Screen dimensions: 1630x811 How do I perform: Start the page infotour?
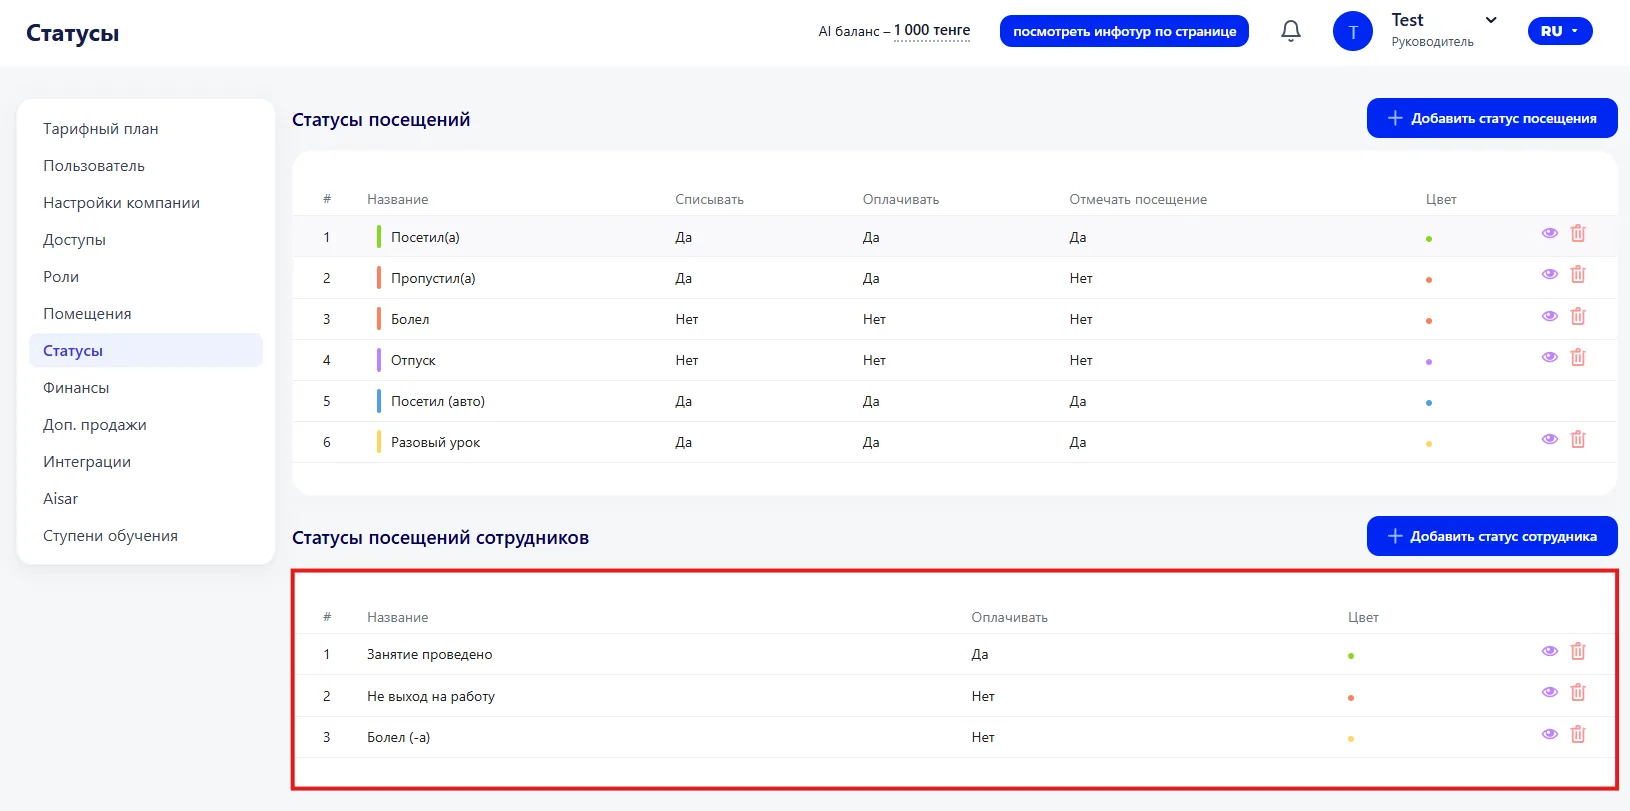(1124, 31)
